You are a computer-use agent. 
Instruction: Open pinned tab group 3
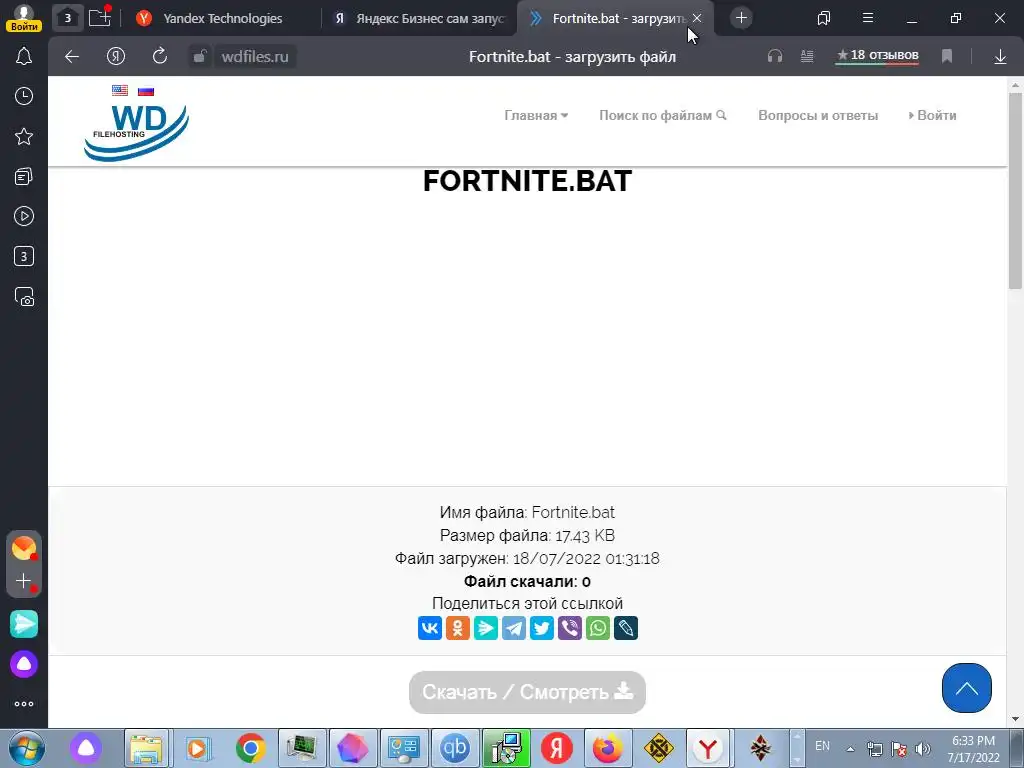[67, 18]
